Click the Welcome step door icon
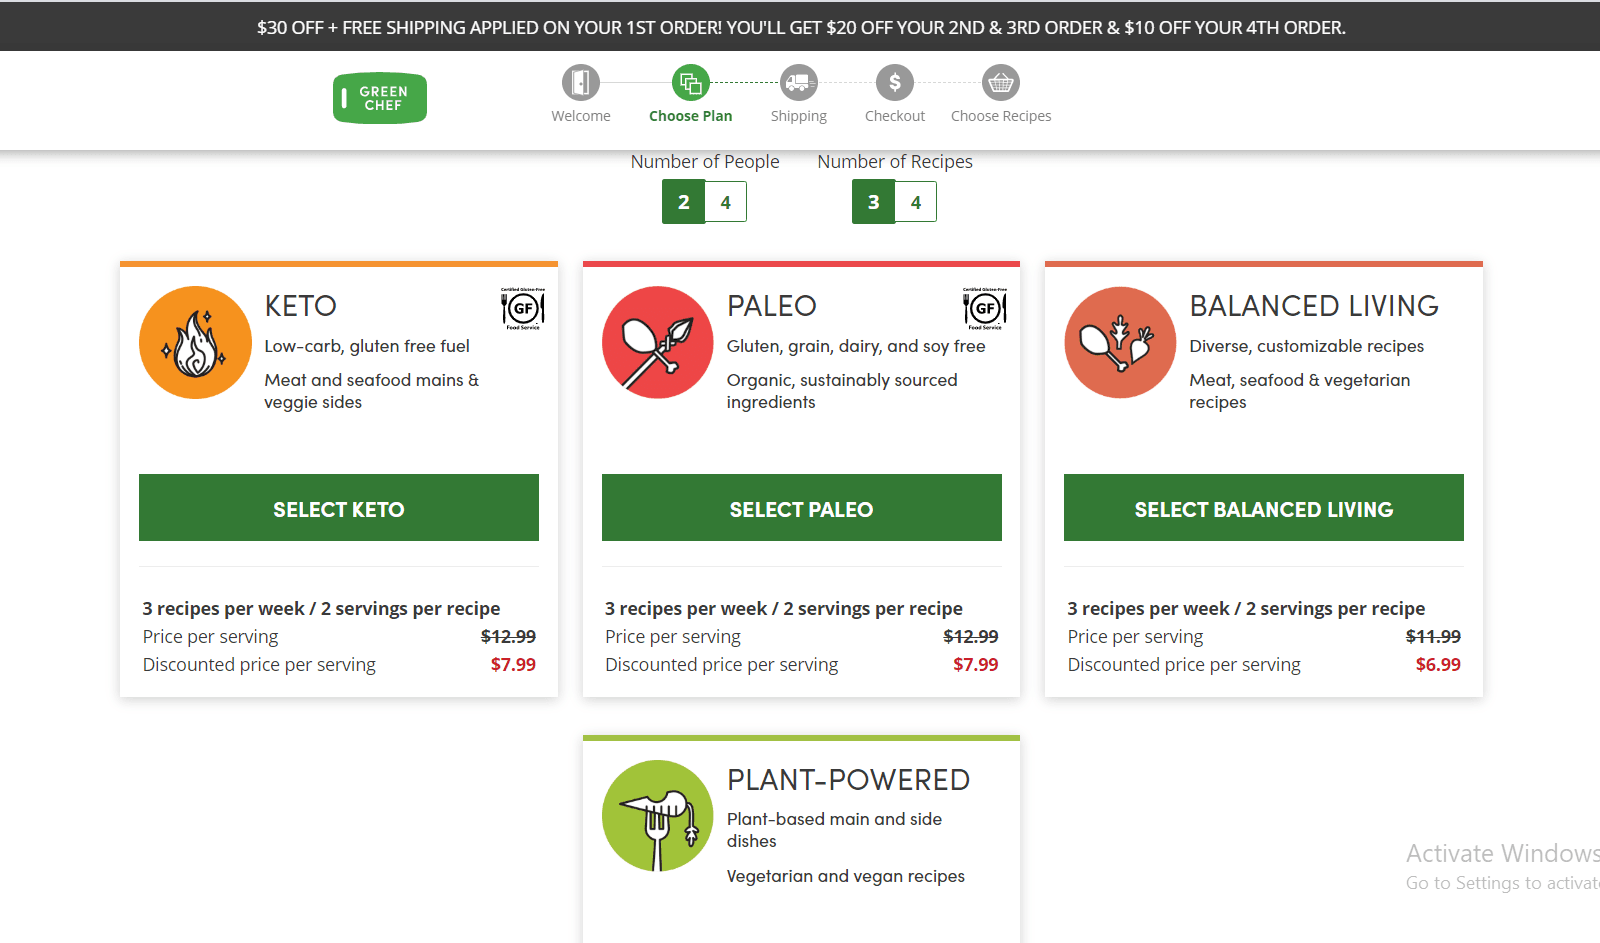1600x943 pixels. pos(581,83)
